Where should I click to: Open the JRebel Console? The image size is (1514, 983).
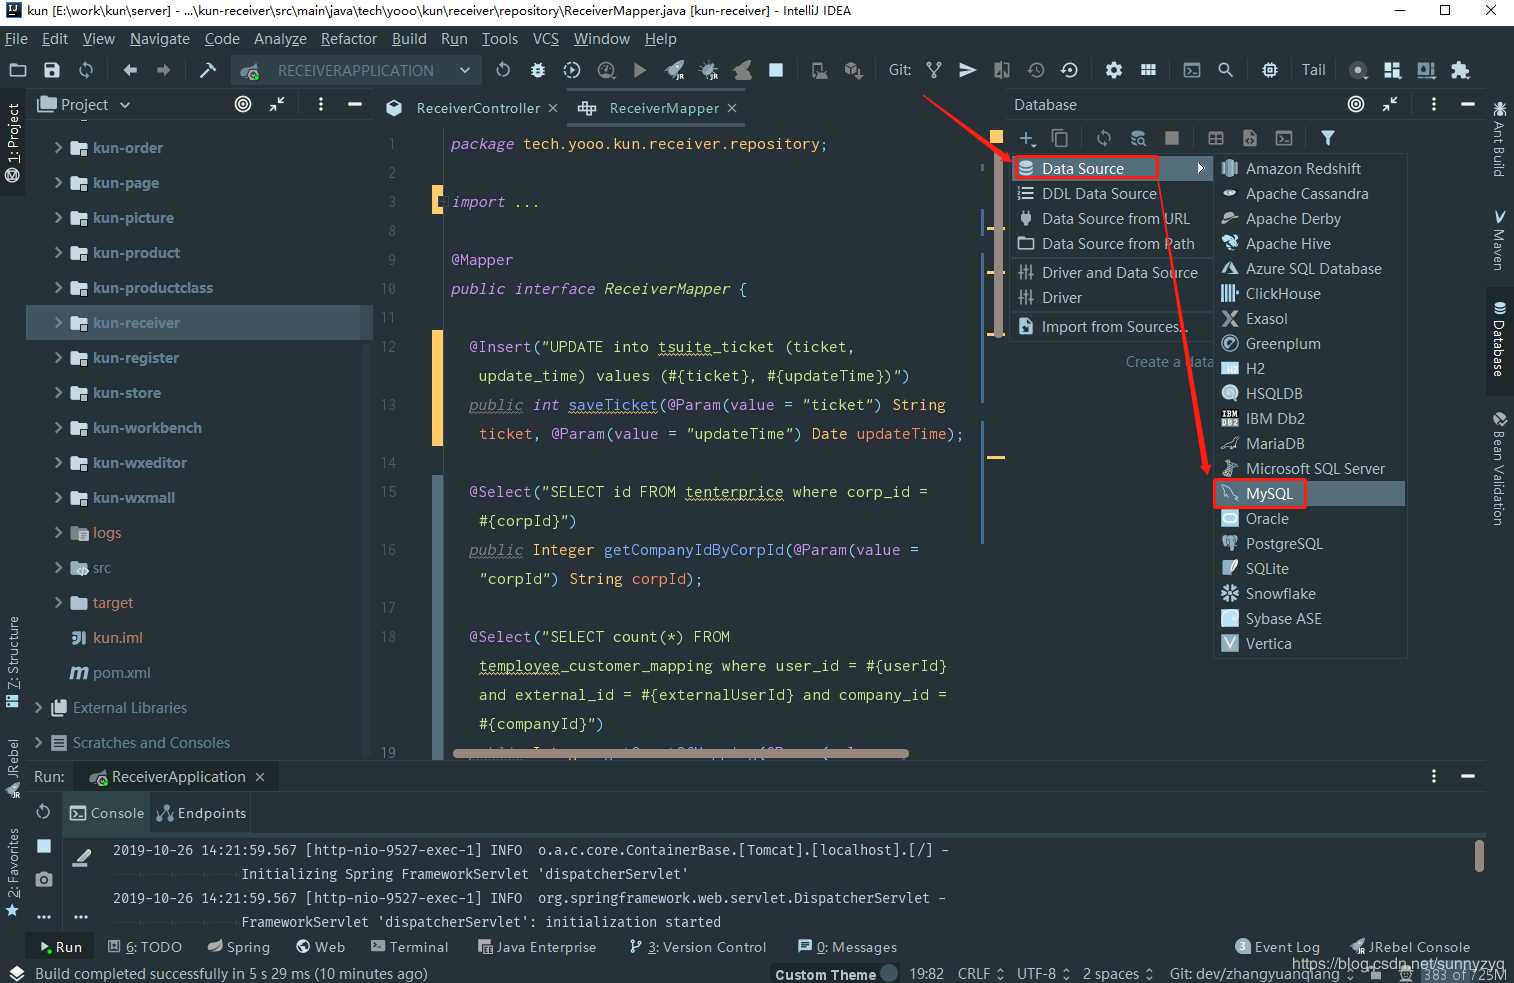(x=1410, y=947)
